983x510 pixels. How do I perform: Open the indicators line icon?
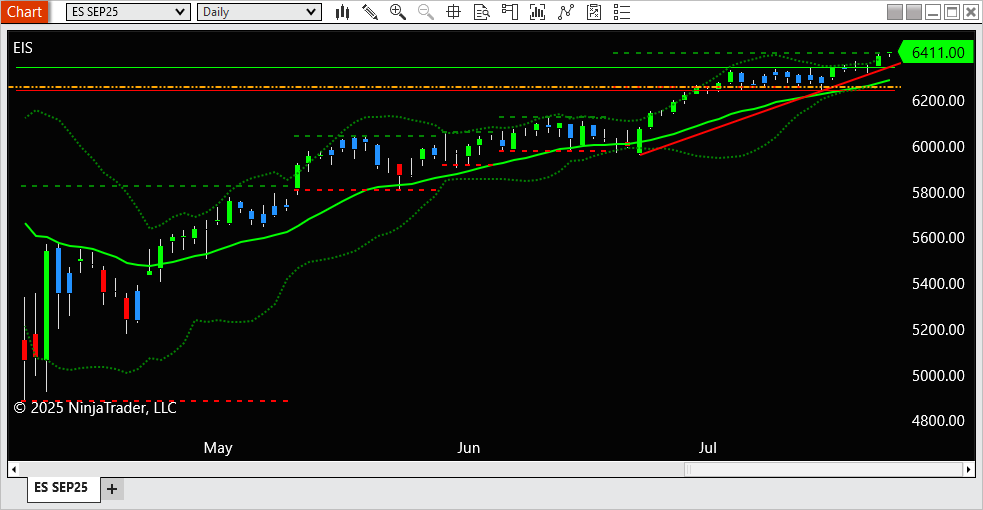click(565, 12)
